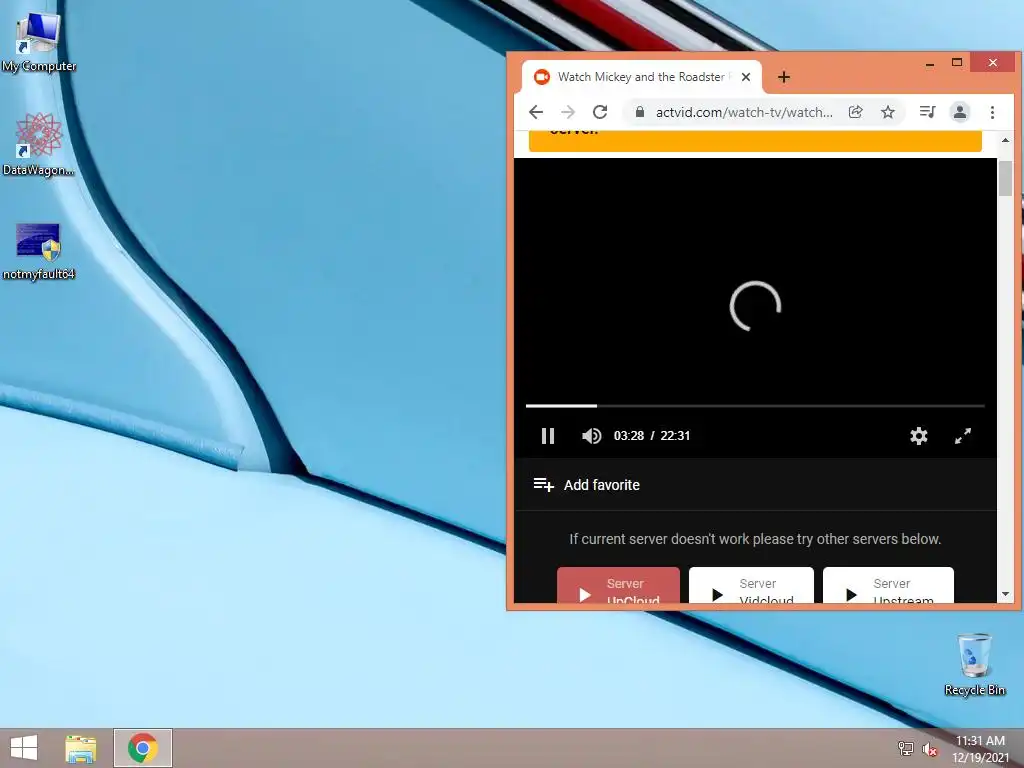Go back in Chrome

point(536,112)
